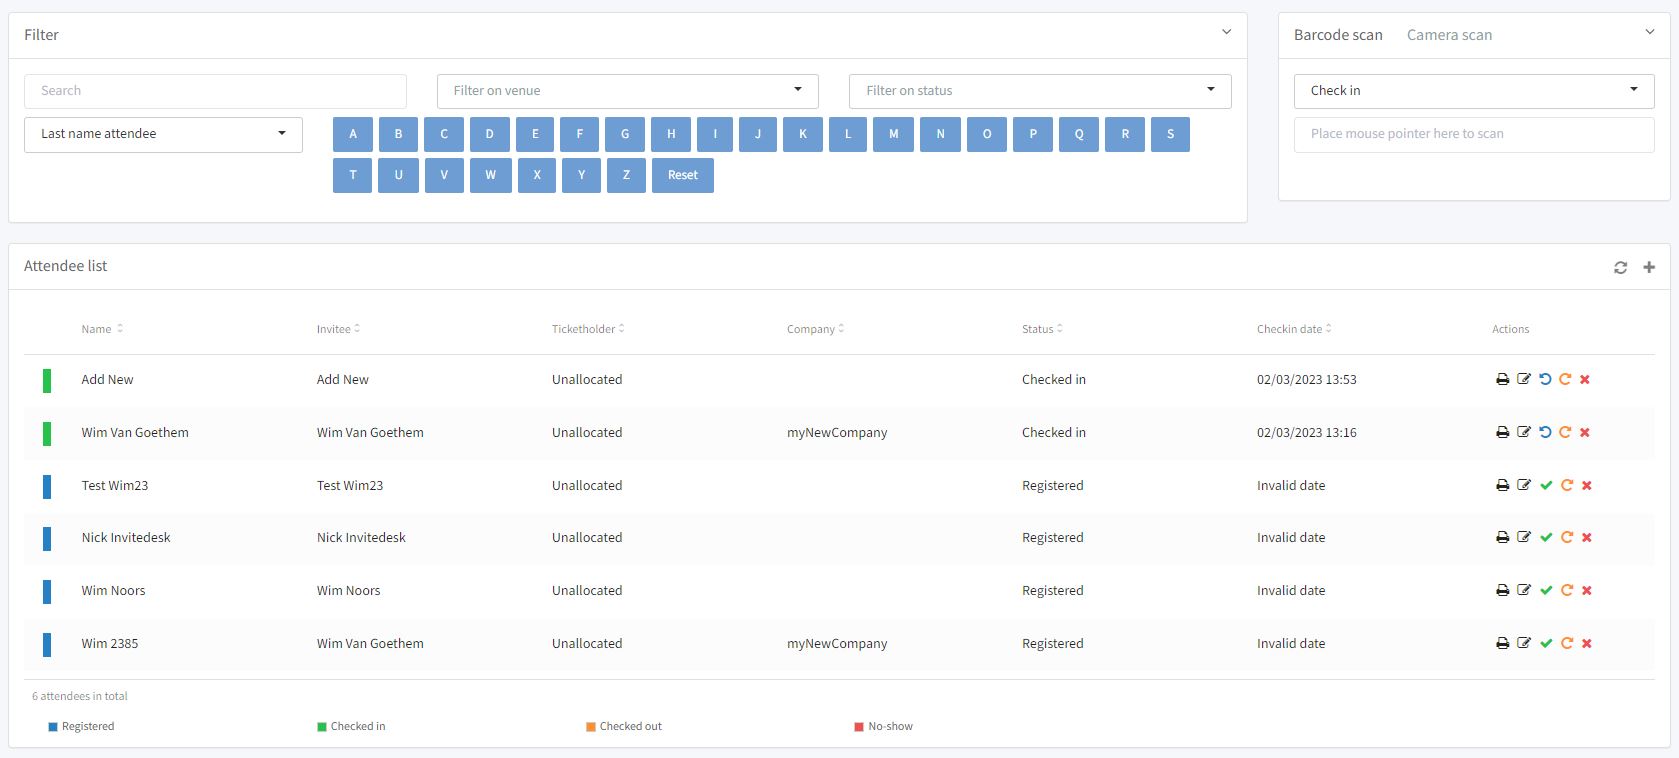Image resolution: width=1679 pixels, height=758 pixels.
Task: Edit the Add New attendee row
Action: click(x=1524, y=380)
